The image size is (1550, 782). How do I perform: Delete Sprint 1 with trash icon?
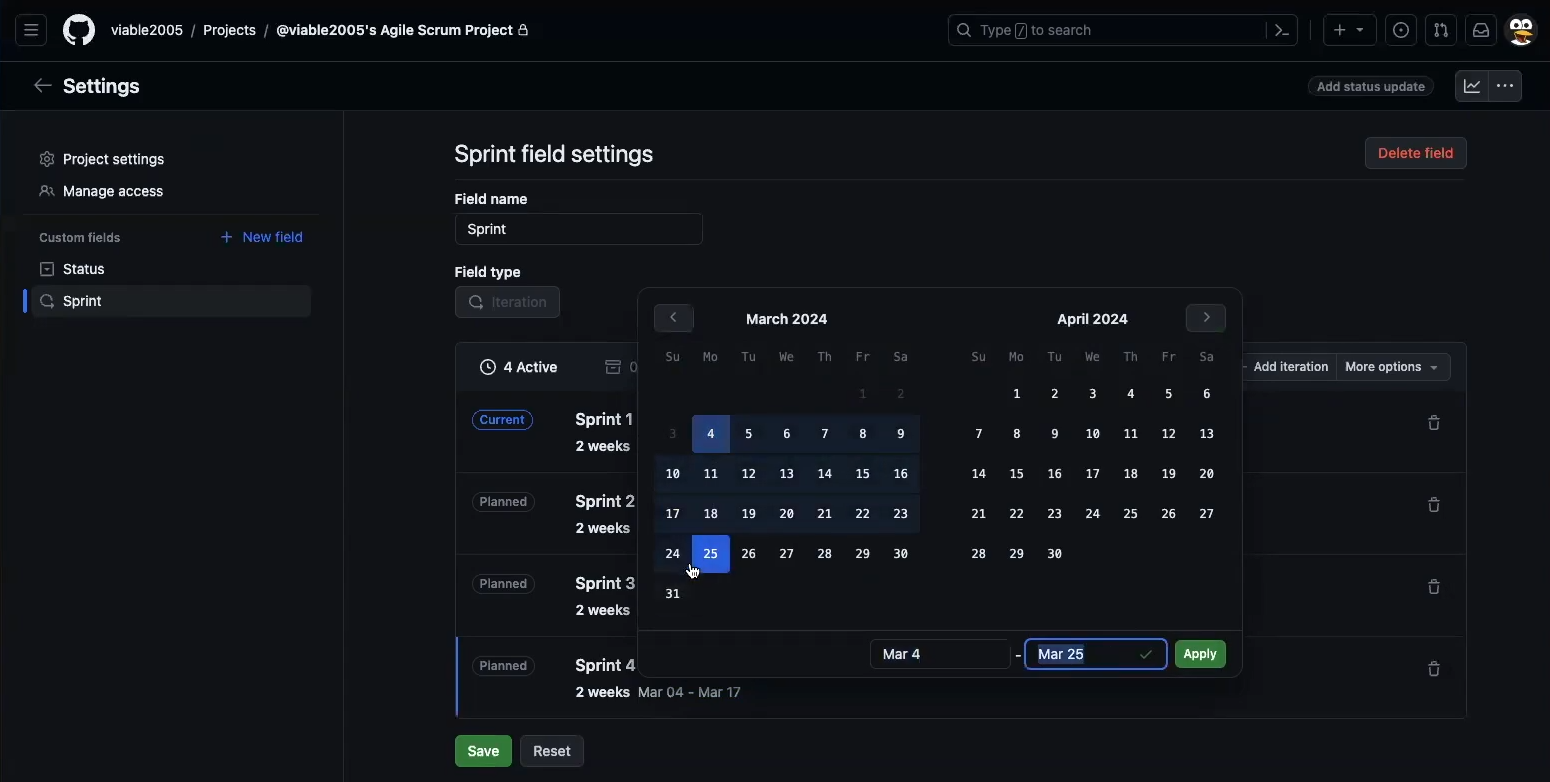click(1434, 423)
